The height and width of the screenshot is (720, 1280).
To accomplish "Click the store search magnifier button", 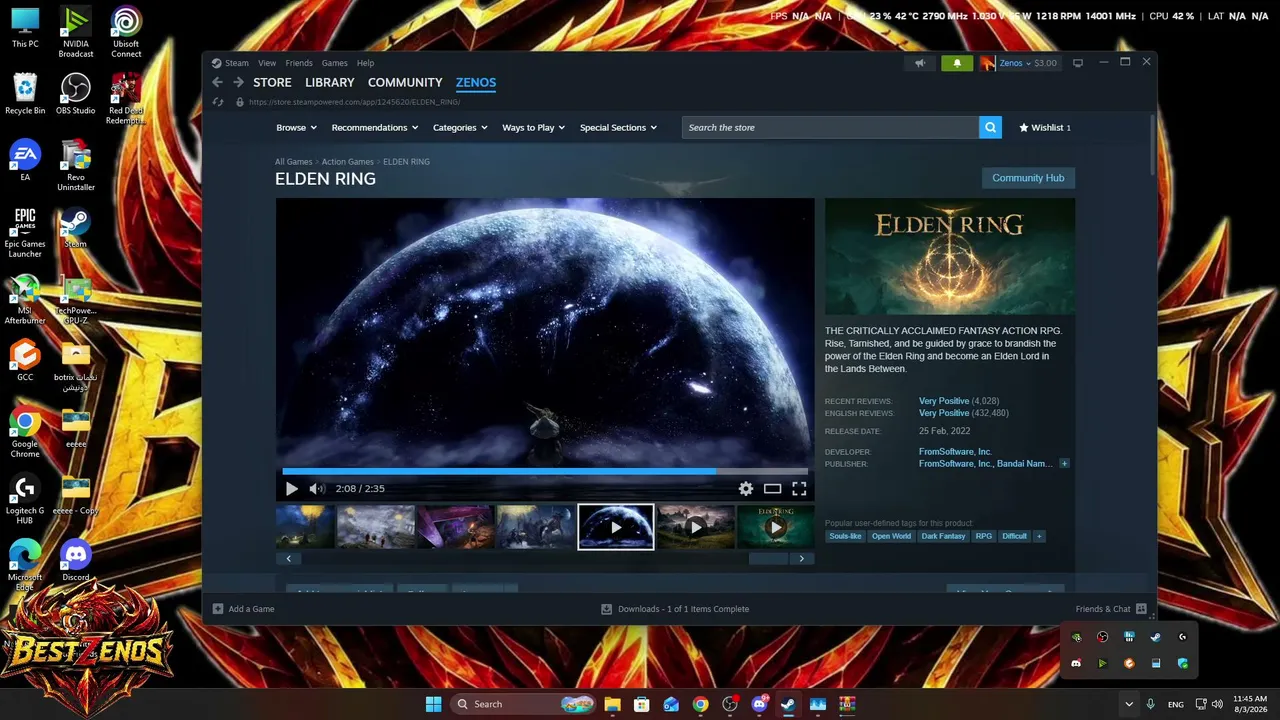I will pyautogui.click(x=990, y=128).
